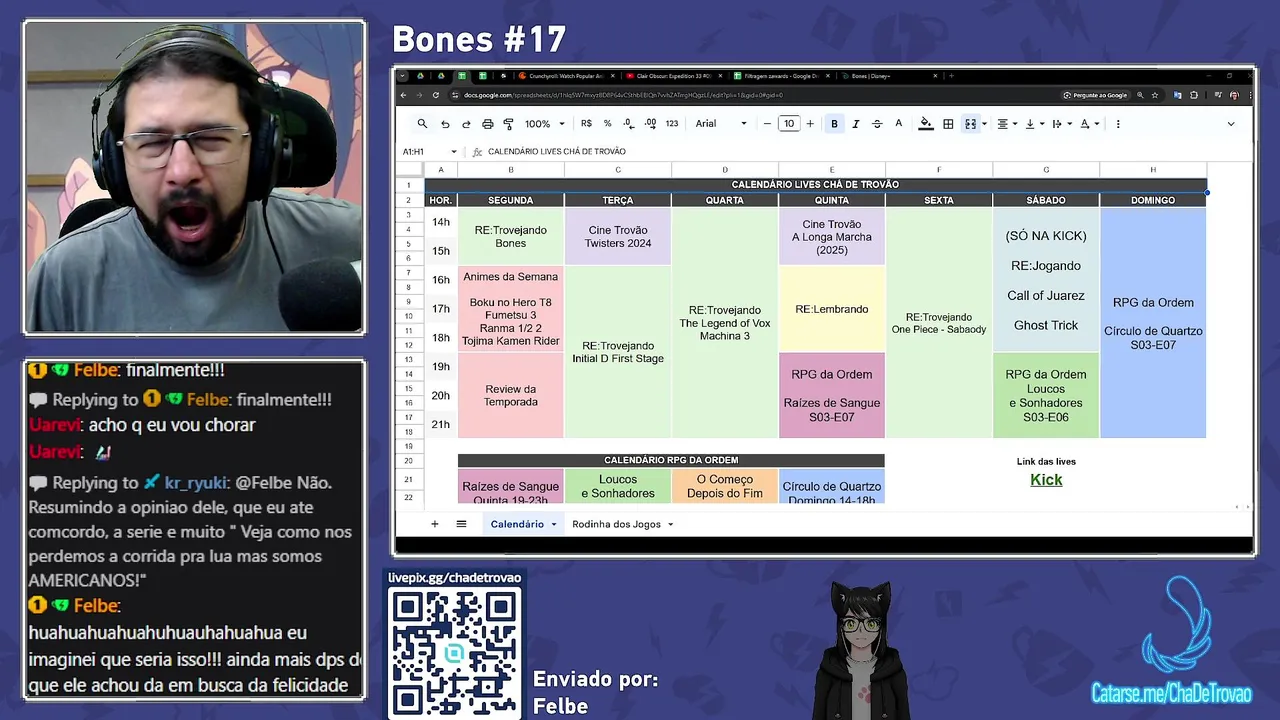Open merge type dropdown arrow
Image resolution: width=1280 pixels, height=720 pixels.
(x=984, y=124)
